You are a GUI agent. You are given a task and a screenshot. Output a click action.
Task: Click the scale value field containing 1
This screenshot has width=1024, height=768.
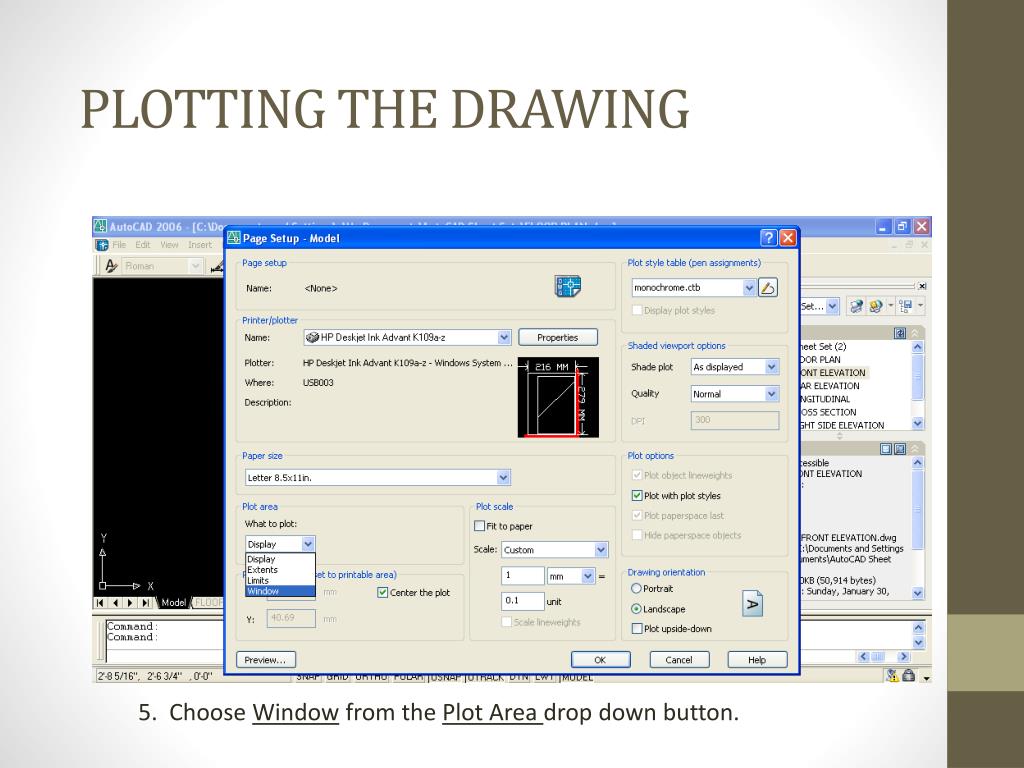522,575
